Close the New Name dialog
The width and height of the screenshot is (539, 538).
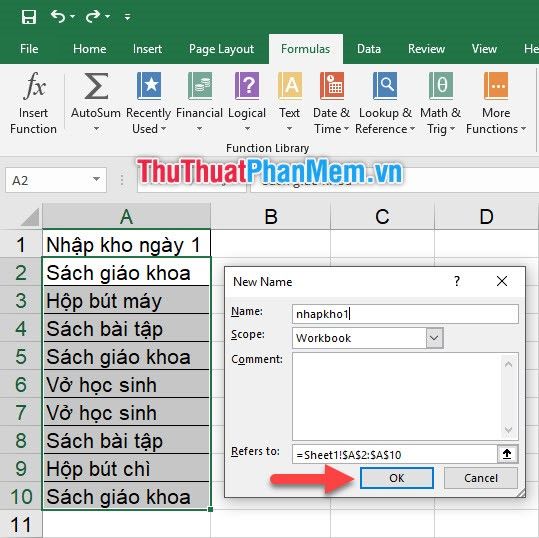[x=502, y=281]
